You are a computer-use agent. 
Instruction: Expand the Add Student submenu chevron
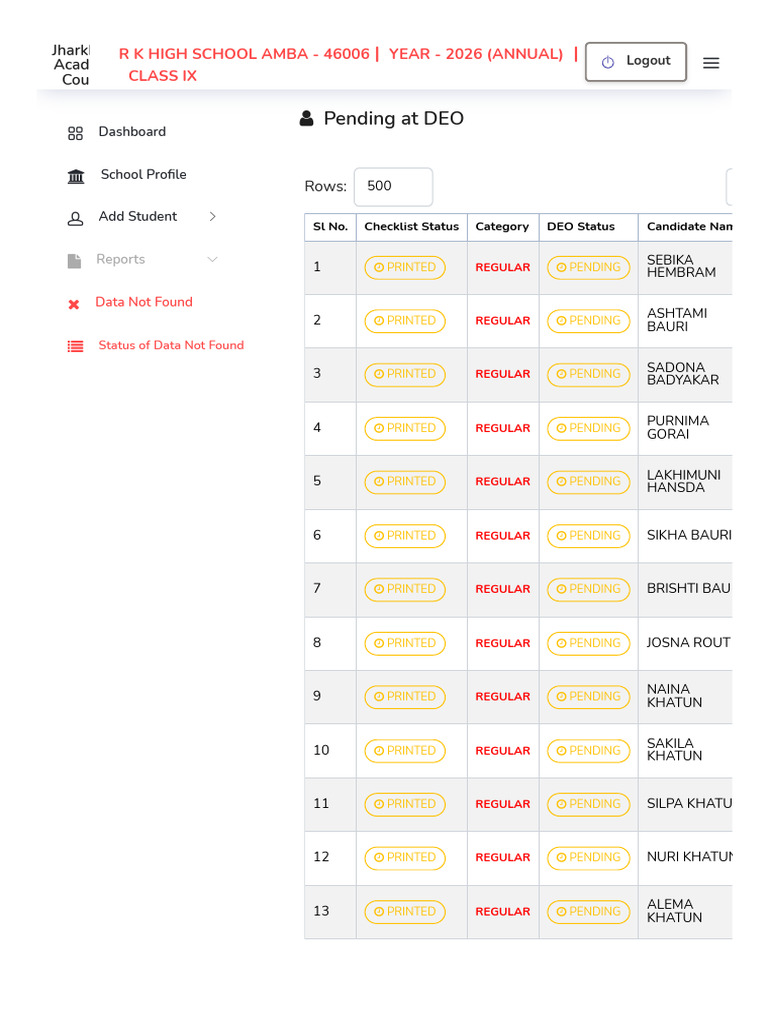click(212, 216)
